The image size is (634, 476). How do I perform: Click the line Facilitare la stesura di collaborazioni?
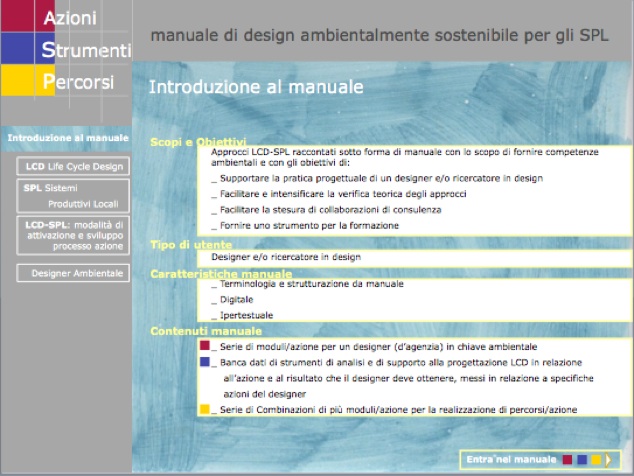point(326,210)
